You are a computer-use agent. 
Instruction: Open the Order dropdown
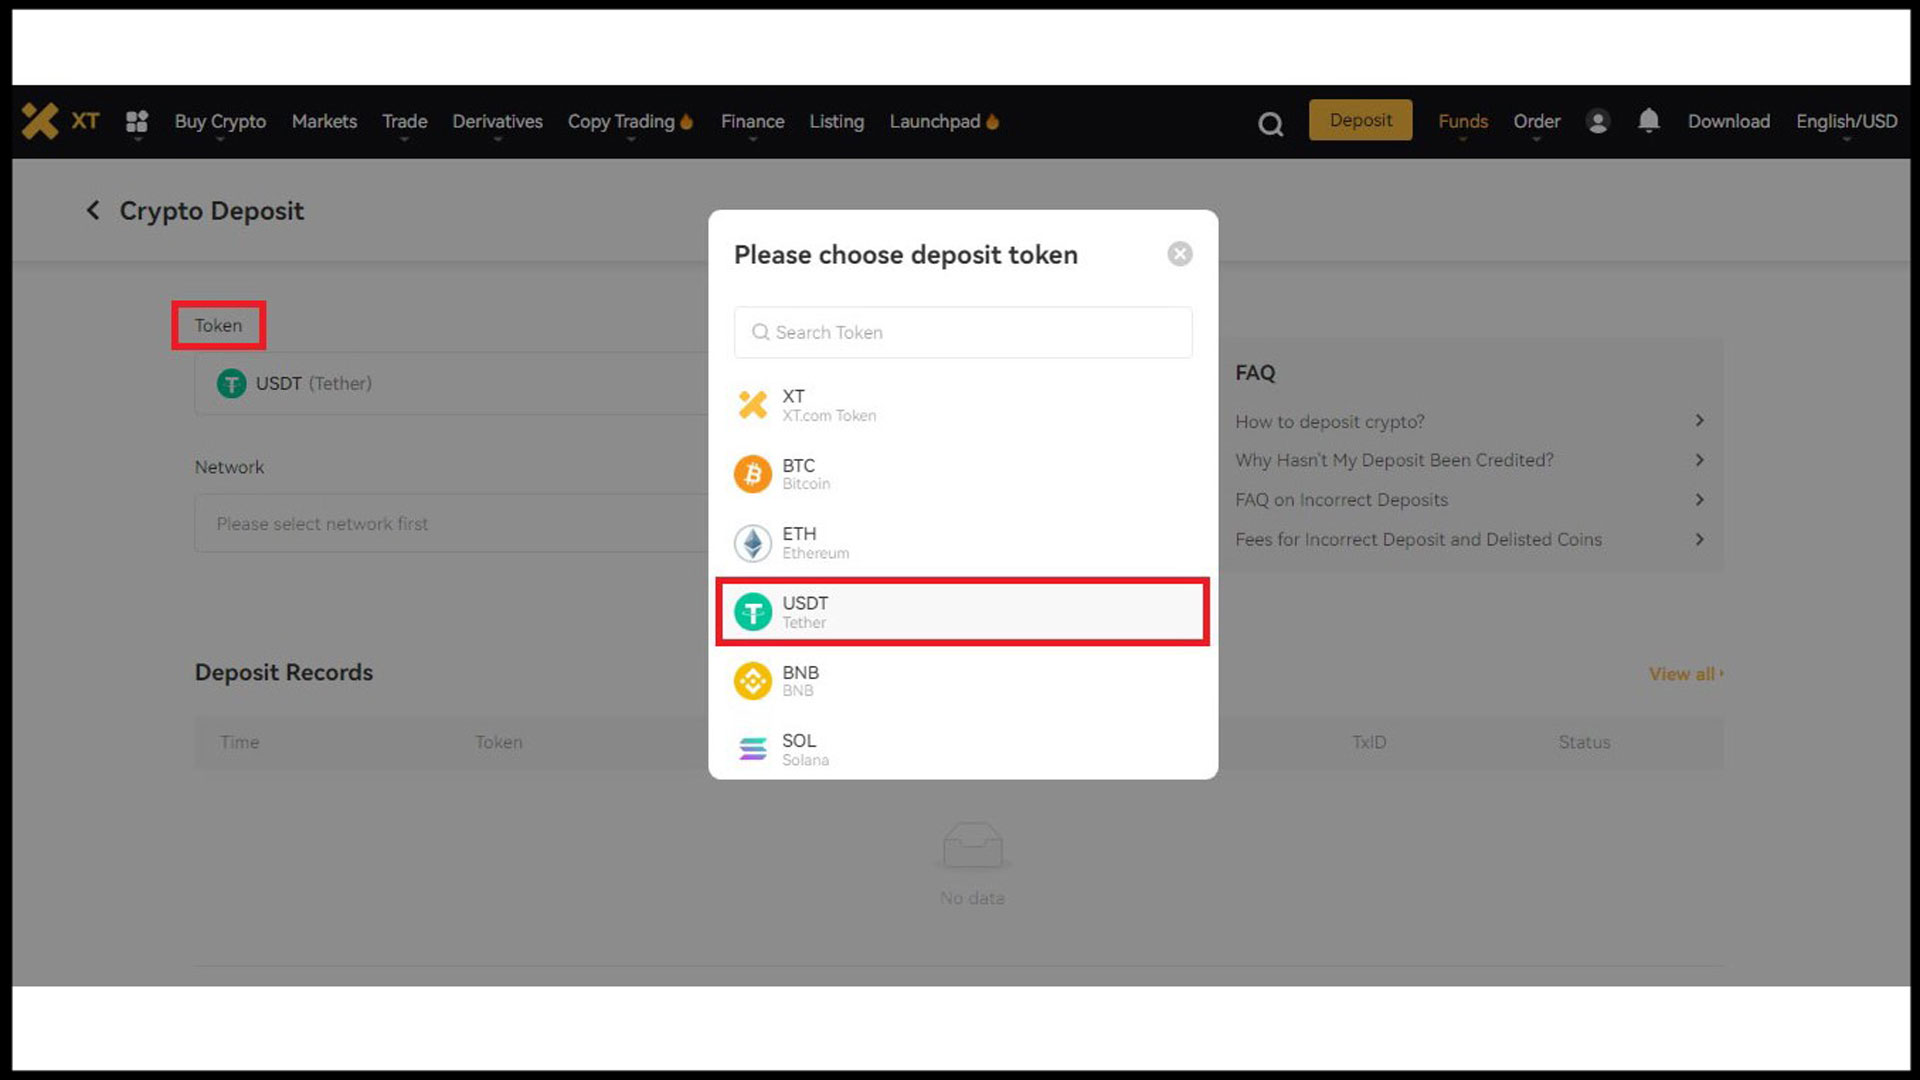pyautogui.click(x=1536, y=121)
